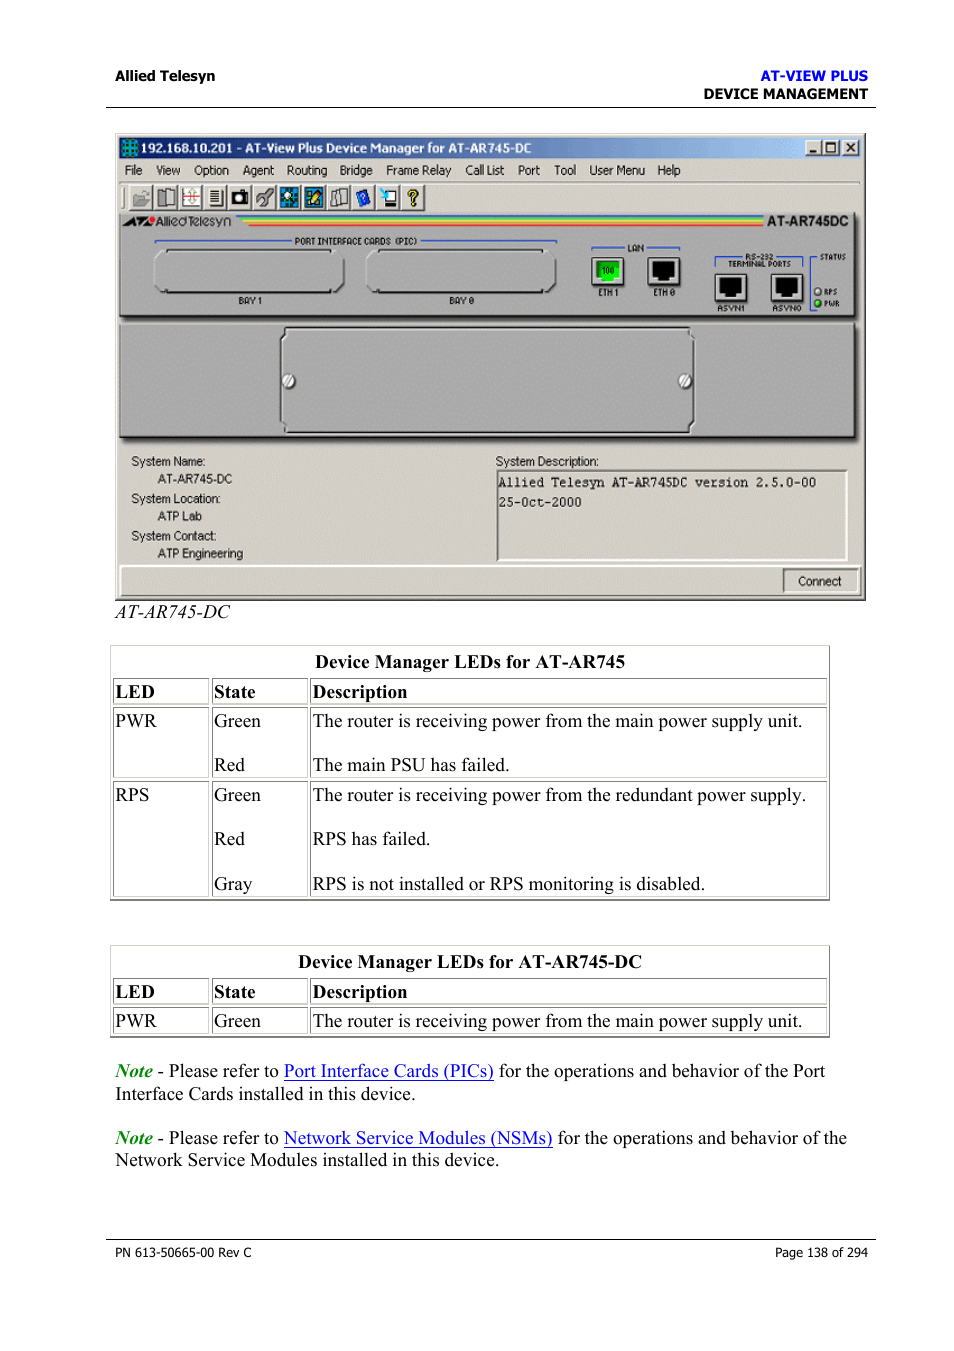Maximize the Device Manager window
954x1351 pixels.
pyautogui.click(x=831, y=148)
